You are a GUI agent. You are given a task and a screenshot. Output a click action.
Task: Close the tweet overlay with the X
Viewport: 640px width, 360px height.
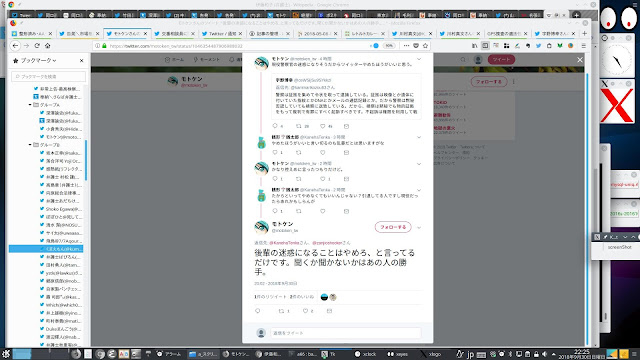pos(580,60)
